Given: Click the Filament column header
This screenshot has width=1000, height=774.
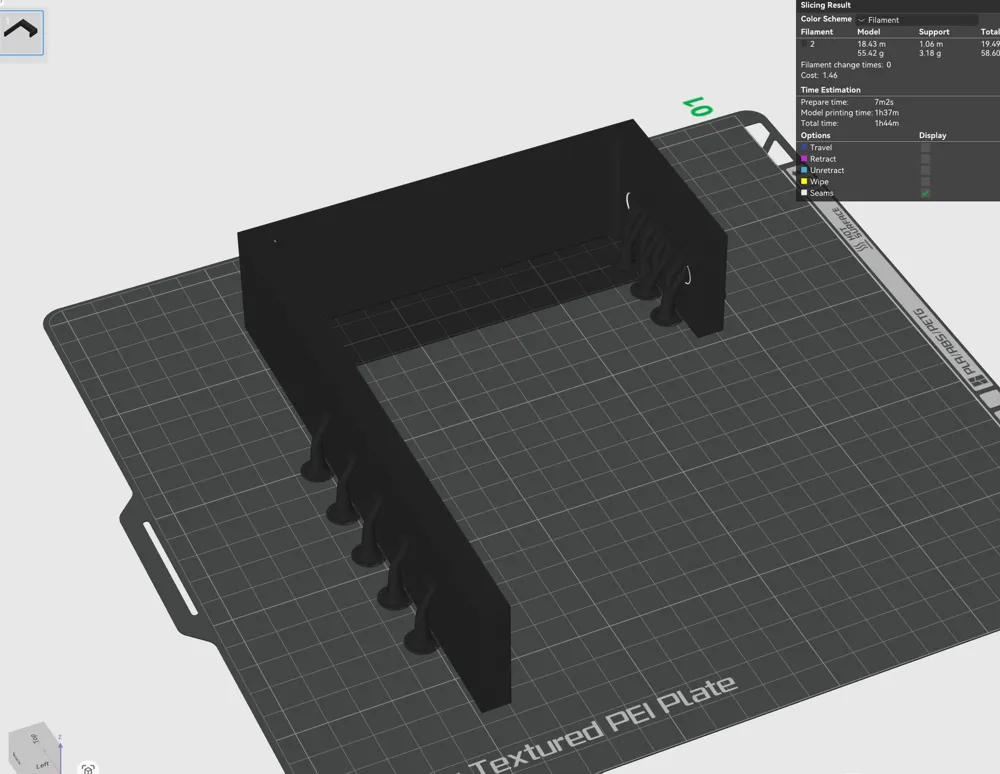Looking at the screenshot, I should 816,32.
